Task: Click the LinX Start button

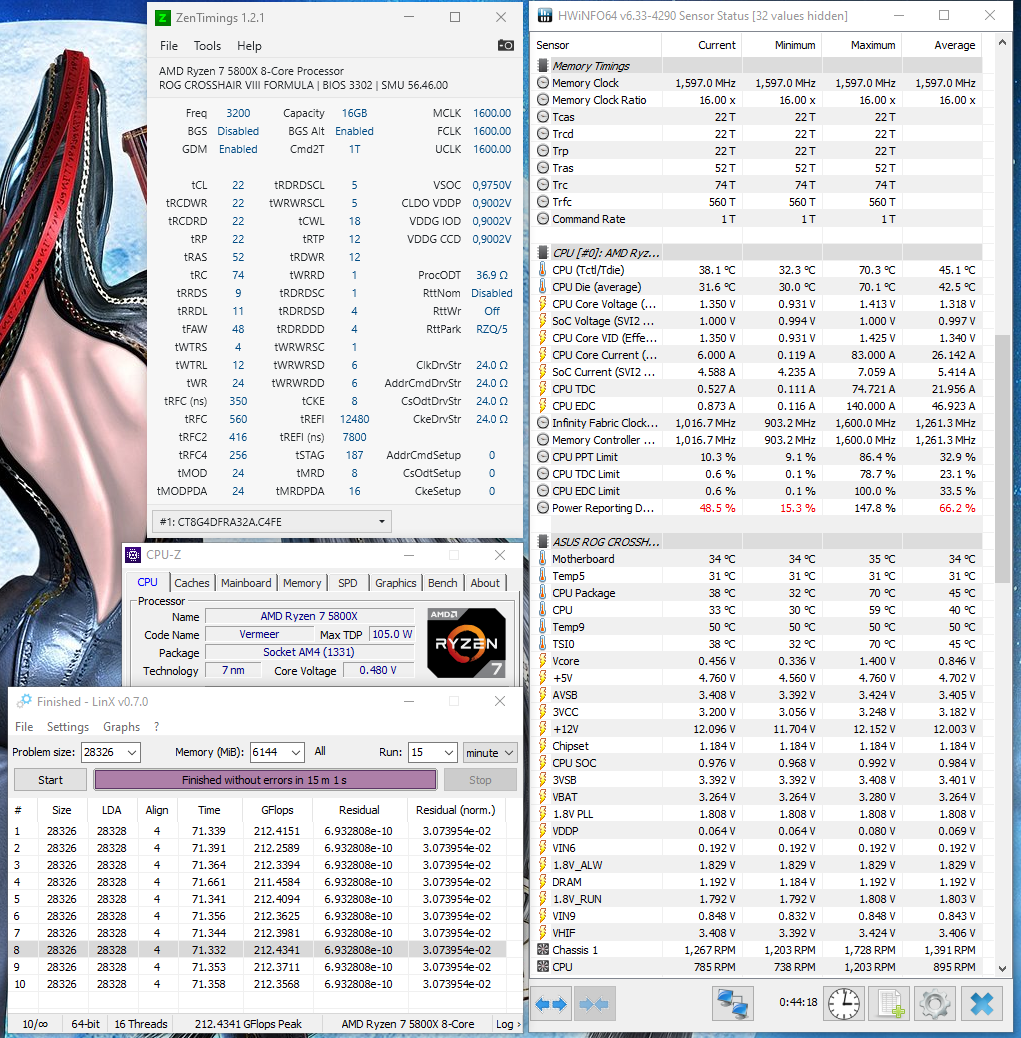Action: (50, 780)
